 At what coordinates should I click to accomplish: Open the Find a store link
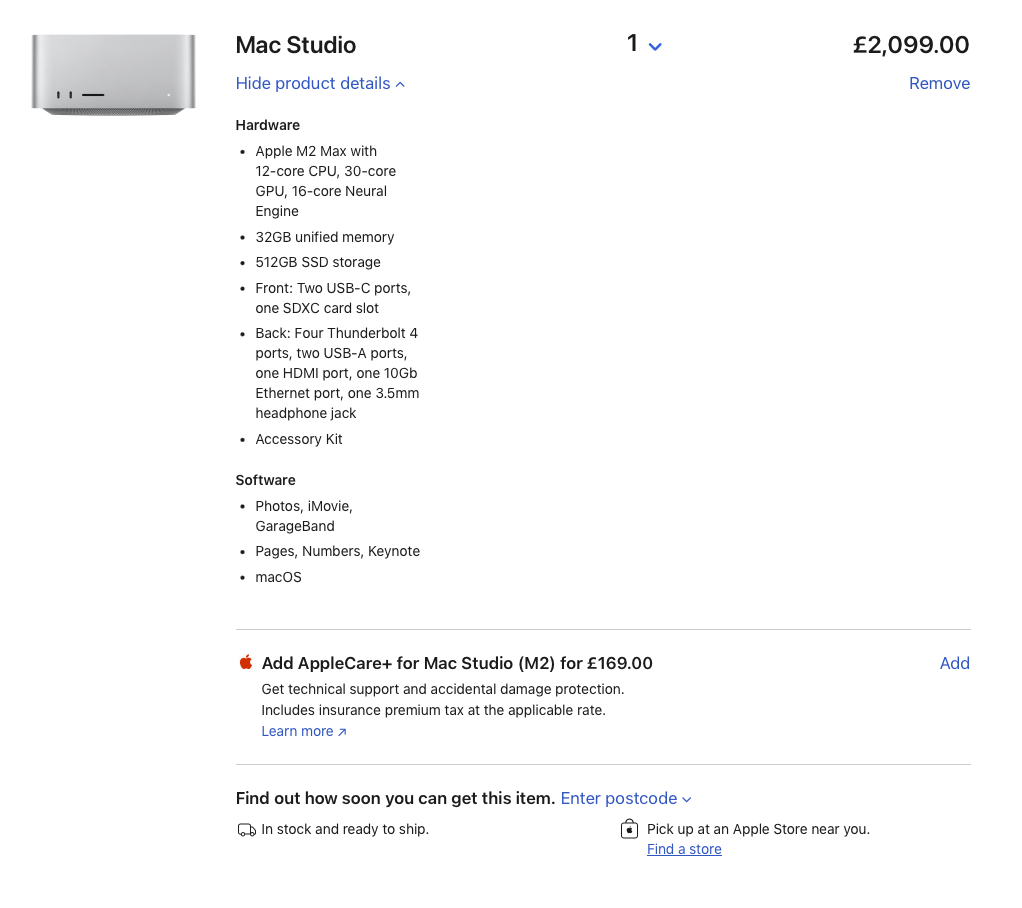tap(684, 849)
